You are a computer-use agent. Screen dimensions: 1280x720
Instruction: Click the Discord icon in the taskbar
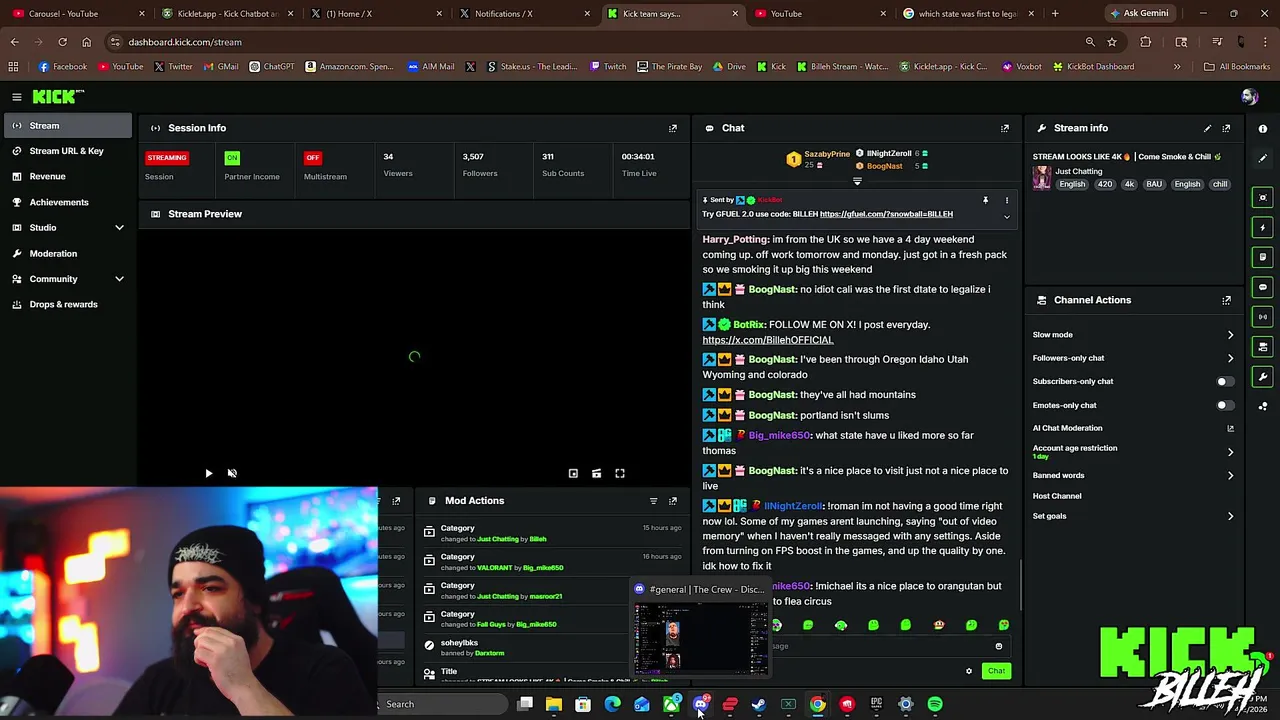click(701, 704)
